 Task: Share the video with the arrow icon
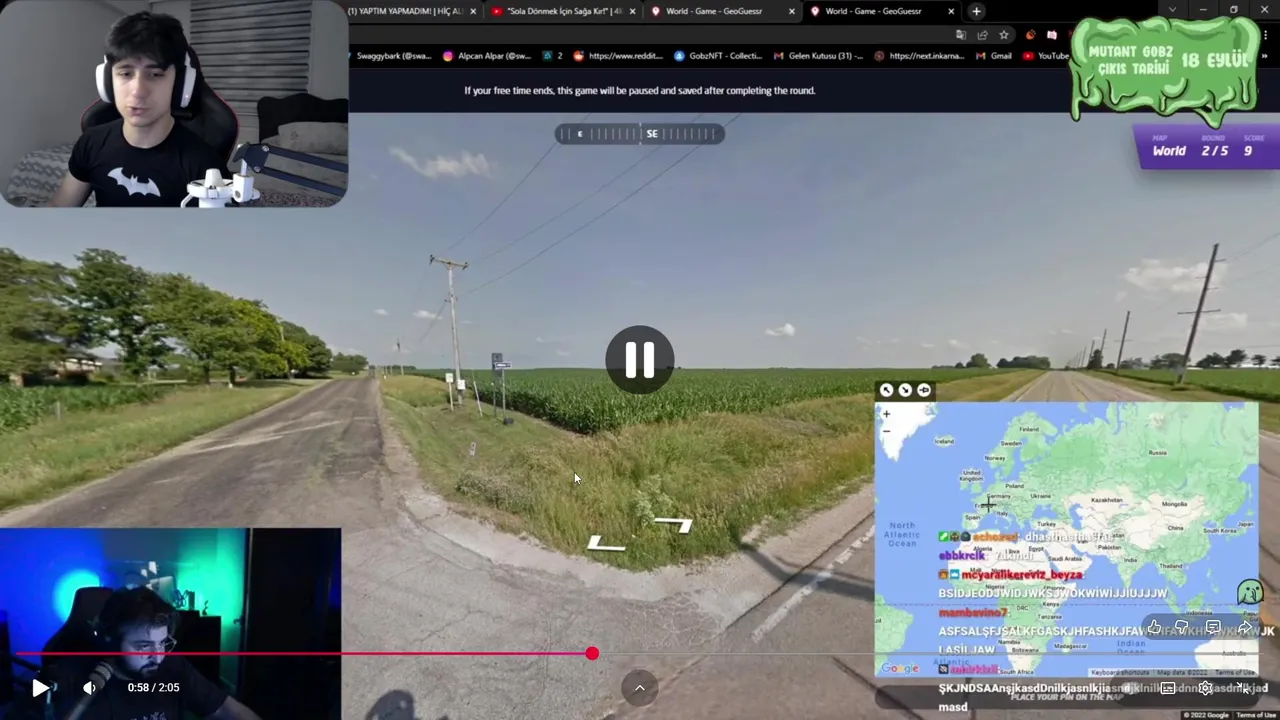pos(1245,627)
